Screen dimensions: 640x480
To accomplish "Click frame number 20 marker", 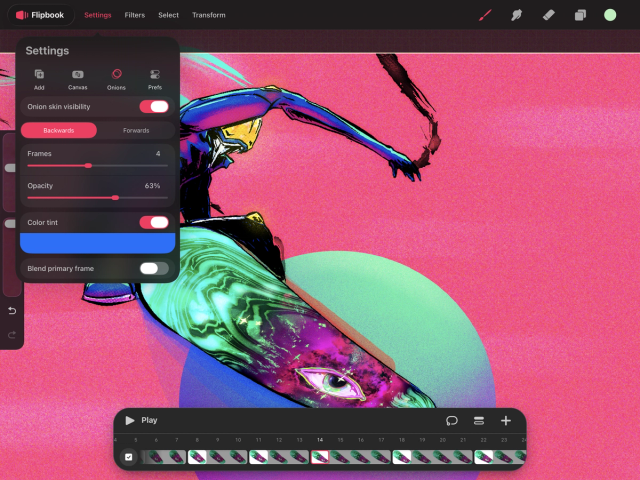I will 443,440.
